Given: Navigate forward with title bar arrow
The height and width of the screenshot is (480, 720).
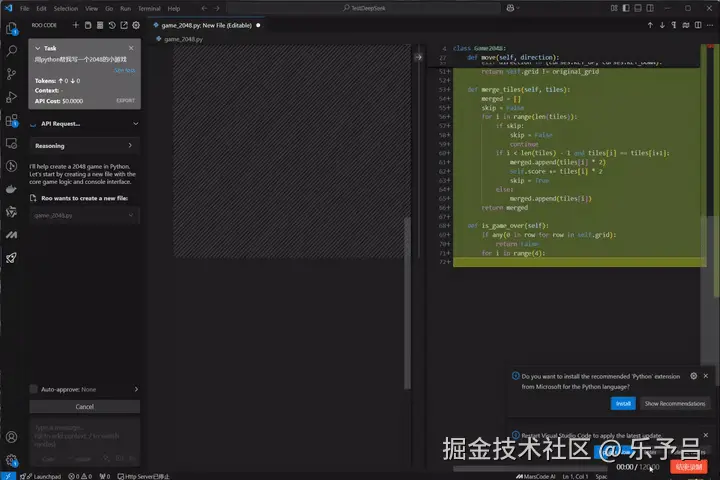Looking at the screenshot, I should pos(216,8).
